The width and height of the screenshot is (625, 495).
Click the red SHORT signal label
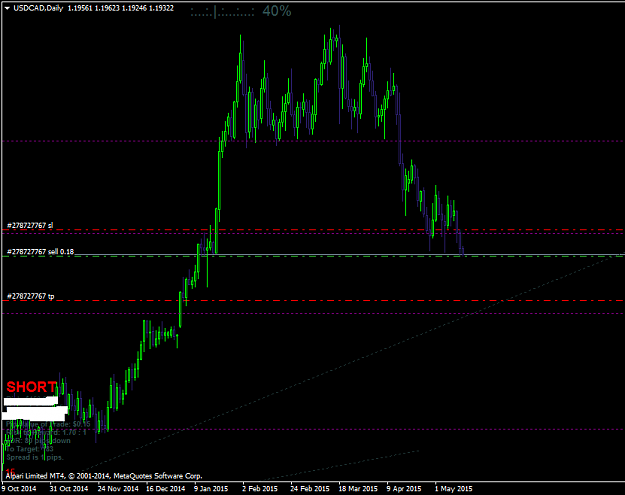point(31,387)
